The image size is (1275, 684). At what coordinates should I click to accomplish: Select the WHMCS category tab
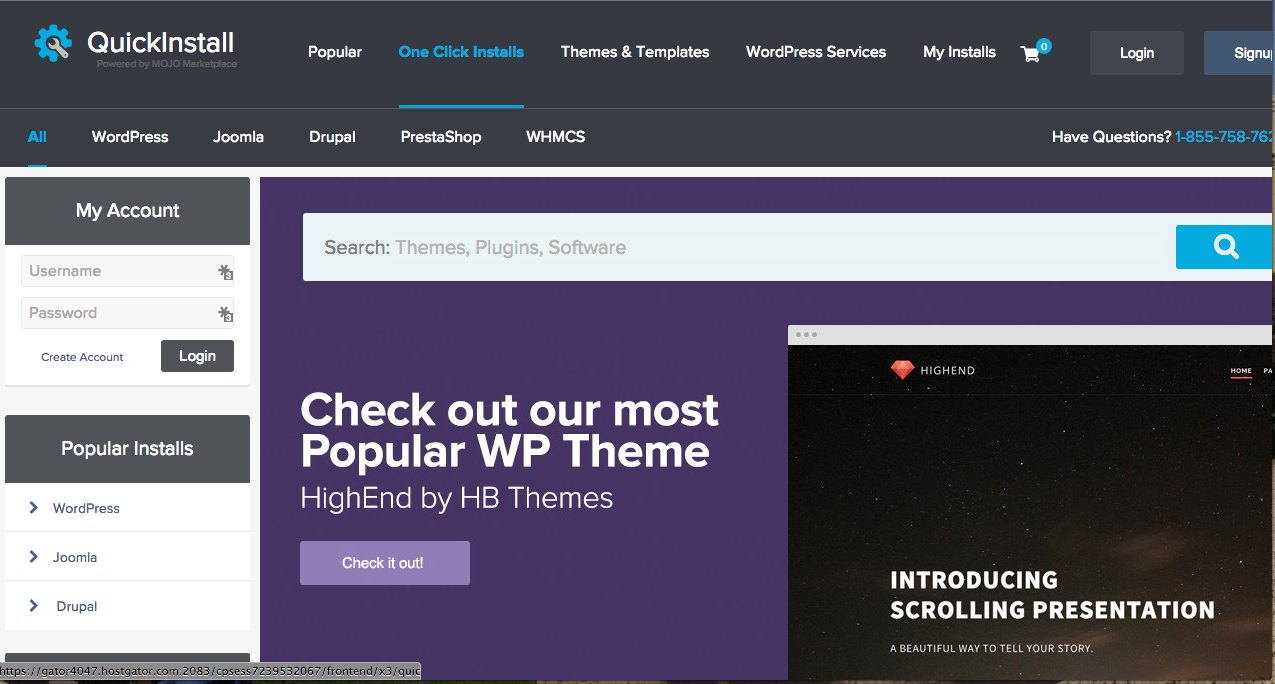pyautogui.click(x=555, y=137)
